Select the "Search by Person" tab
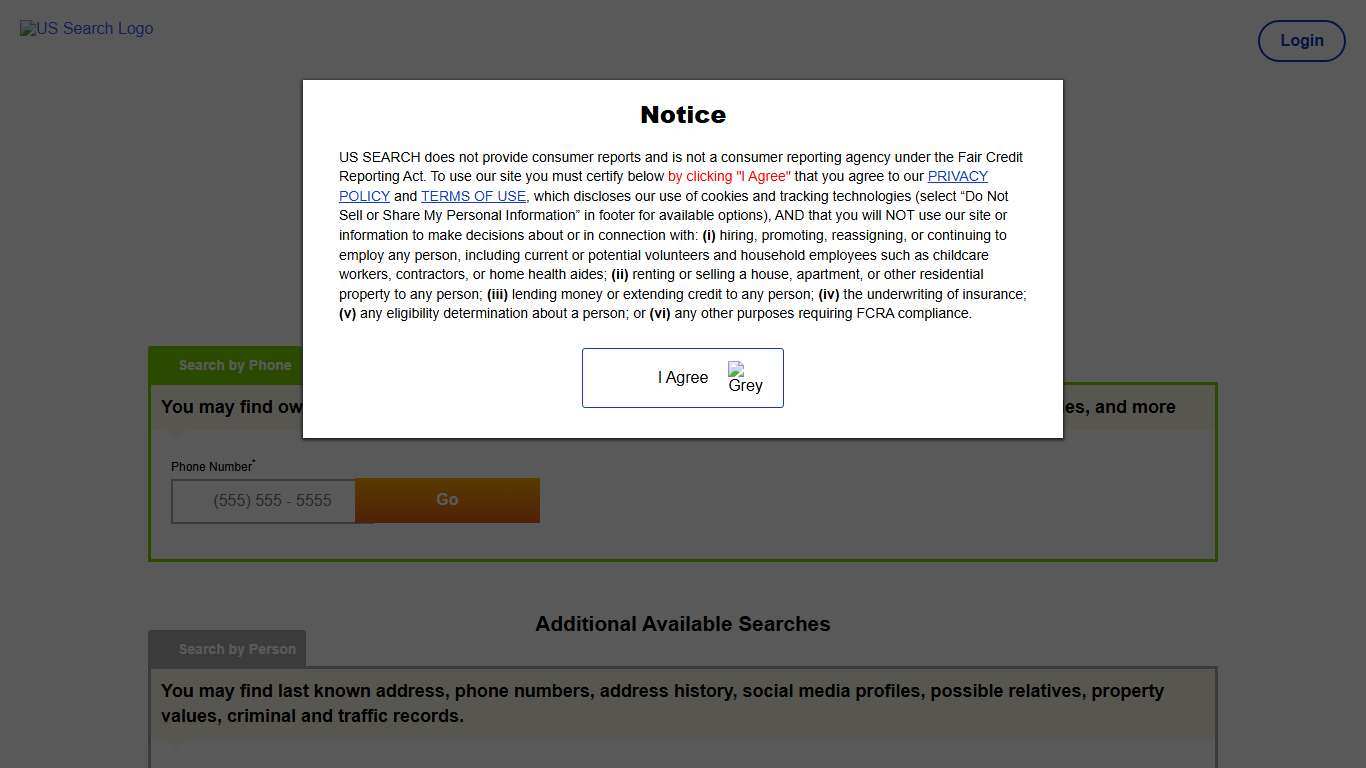Screen dimensions: 1366x768 click(x=237, y=649)
